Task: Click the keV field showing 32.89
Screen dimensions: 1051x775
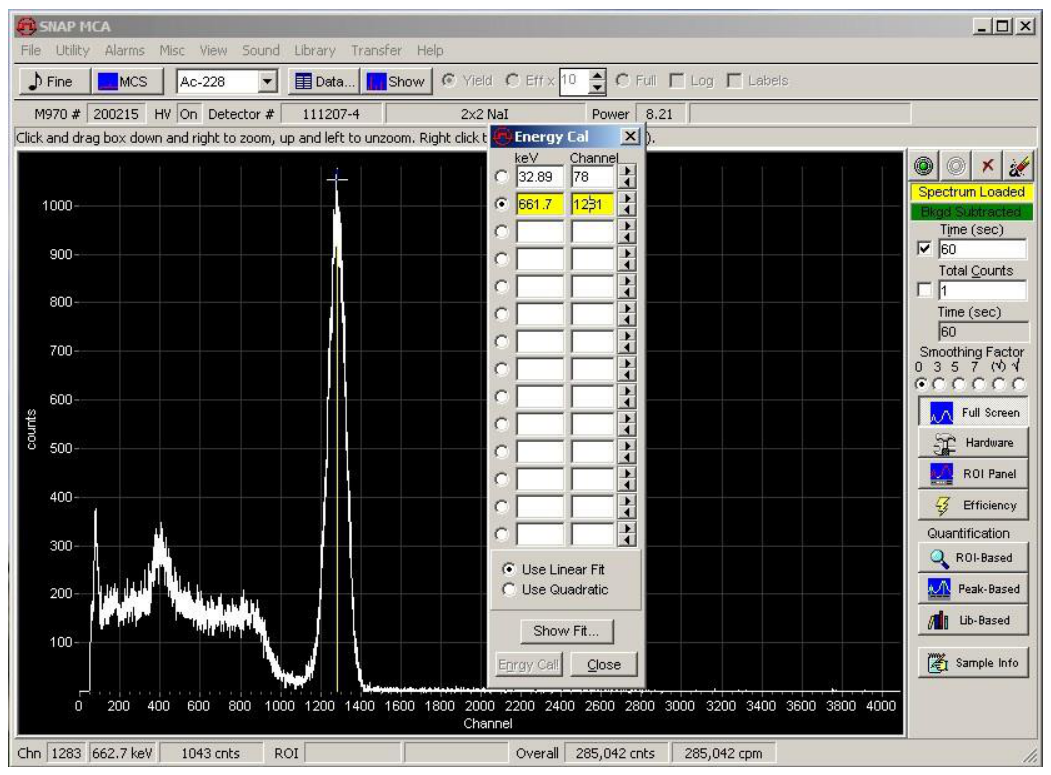Action: pos(540,177)
